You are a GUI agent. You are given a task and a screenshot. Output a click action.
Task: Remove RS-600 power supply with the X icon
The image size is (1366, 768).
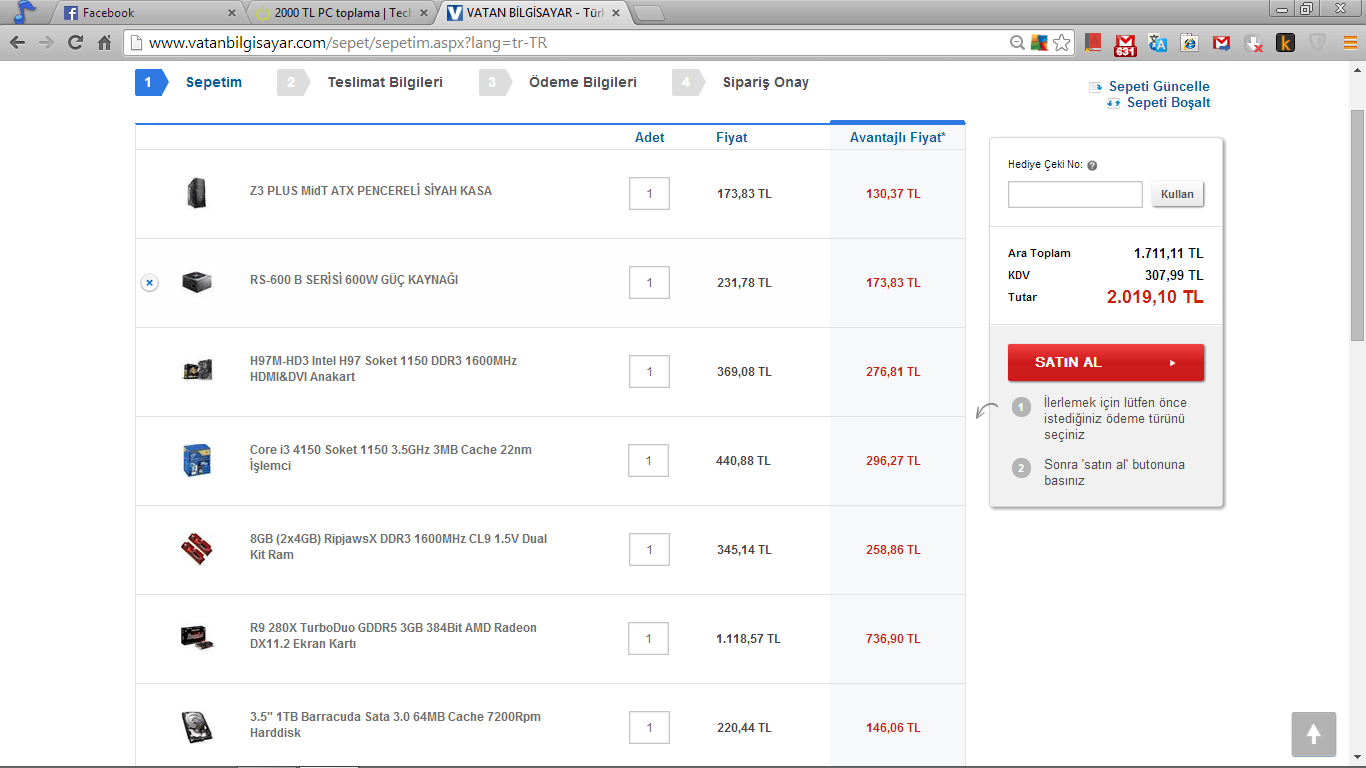pos(149,283)
